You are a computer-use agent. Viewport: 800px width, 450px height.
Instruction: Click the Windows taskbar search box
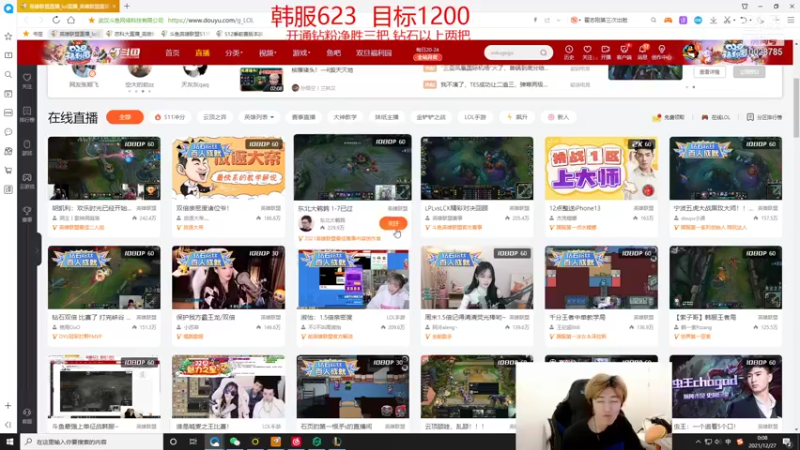tap(91, 442)
